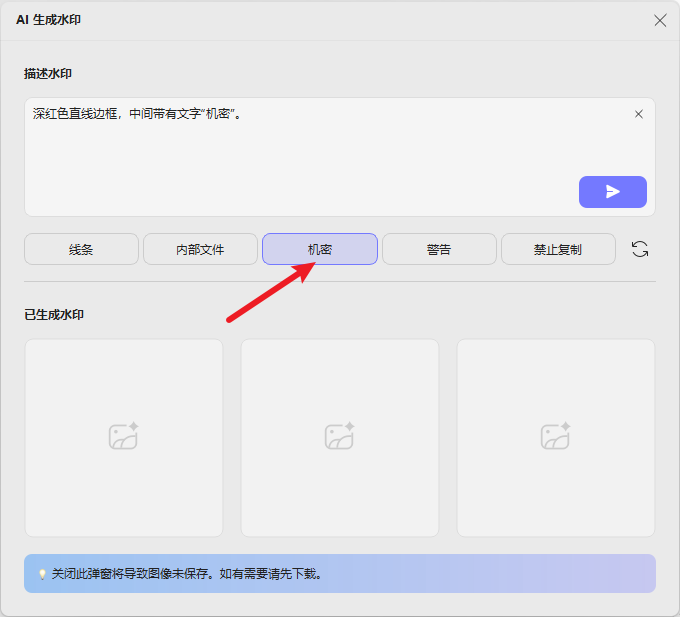The image size is (680, 617).
Task: Click the AI 生成水印 window title
Action: (49, 20)
